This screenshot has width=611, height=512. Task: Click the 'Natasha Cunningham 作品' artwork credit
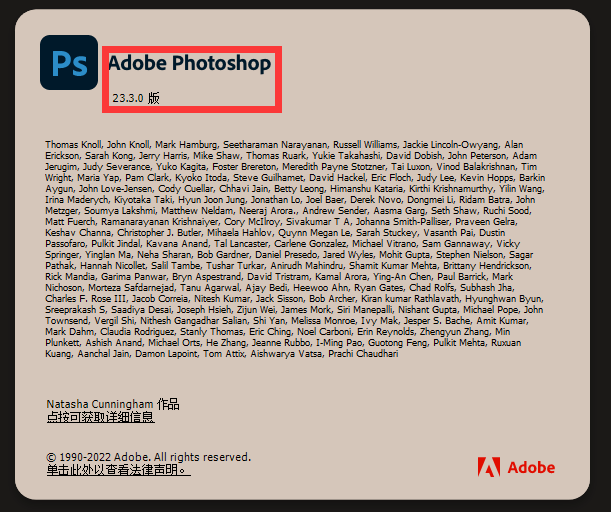coord(113,404)
